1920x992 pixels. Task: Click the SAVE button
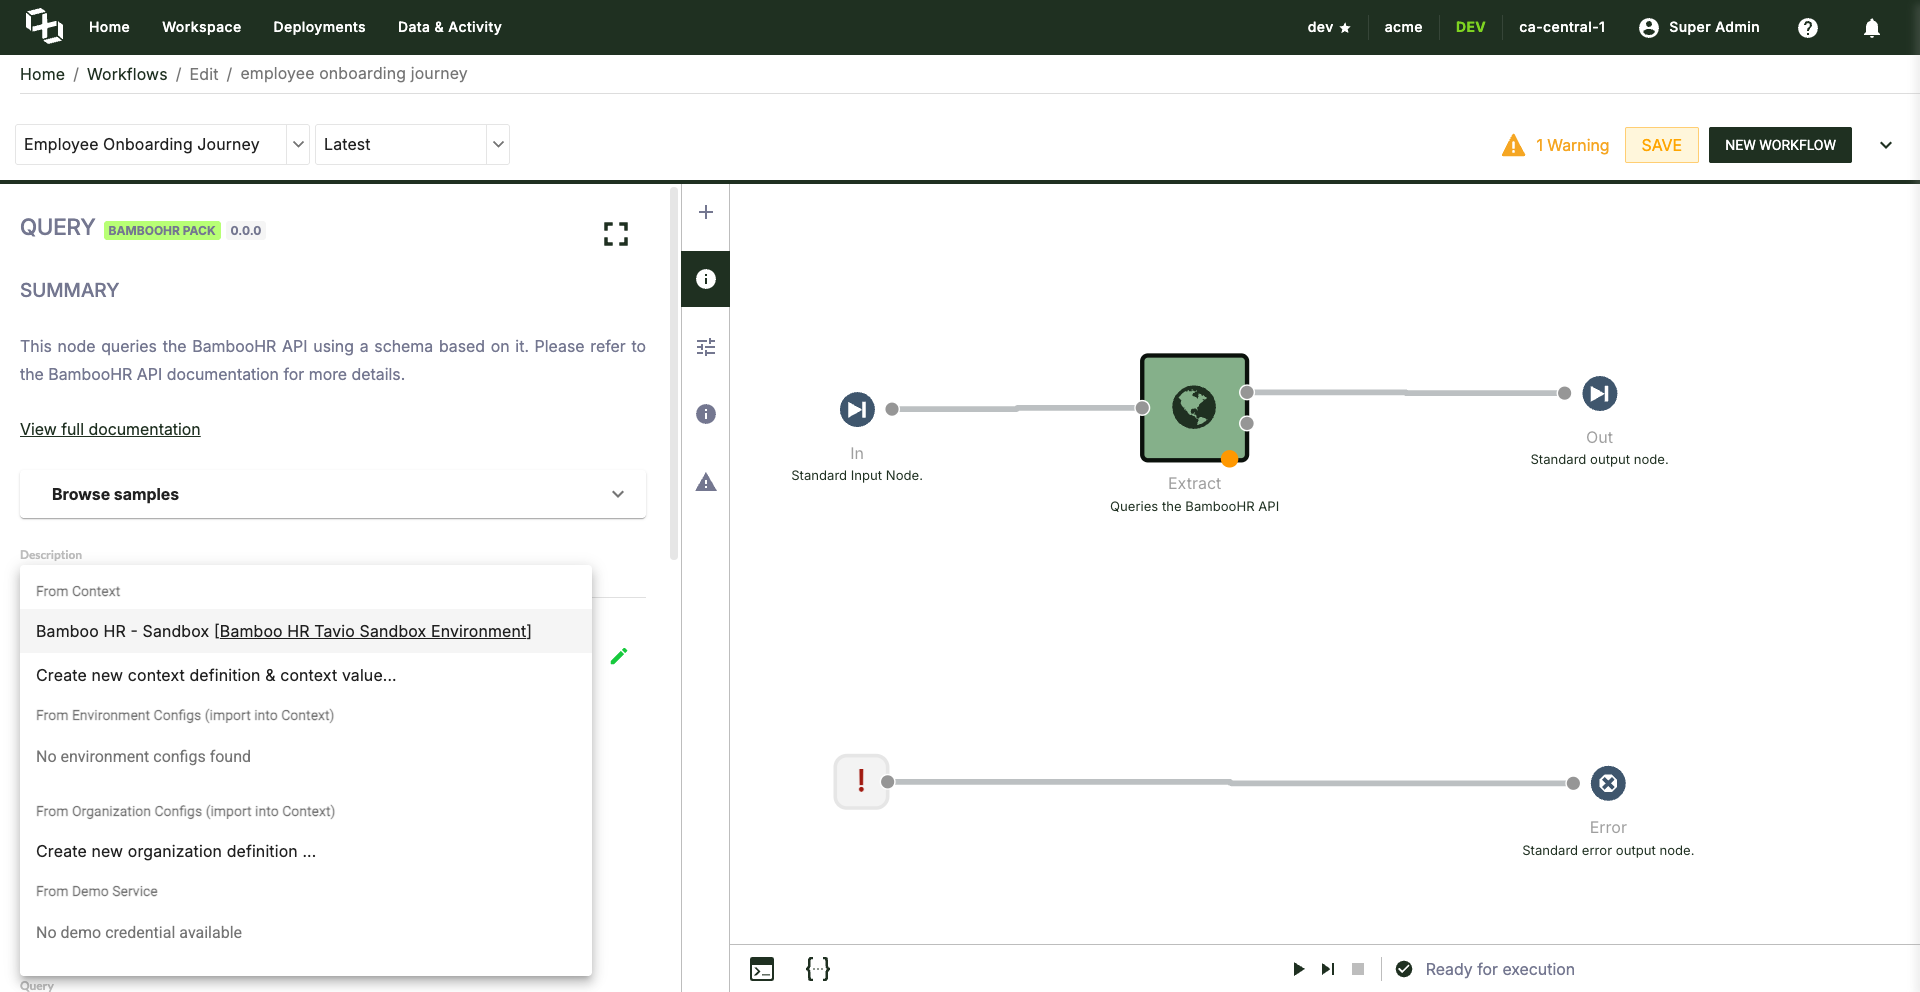[x=1661, y=145]
